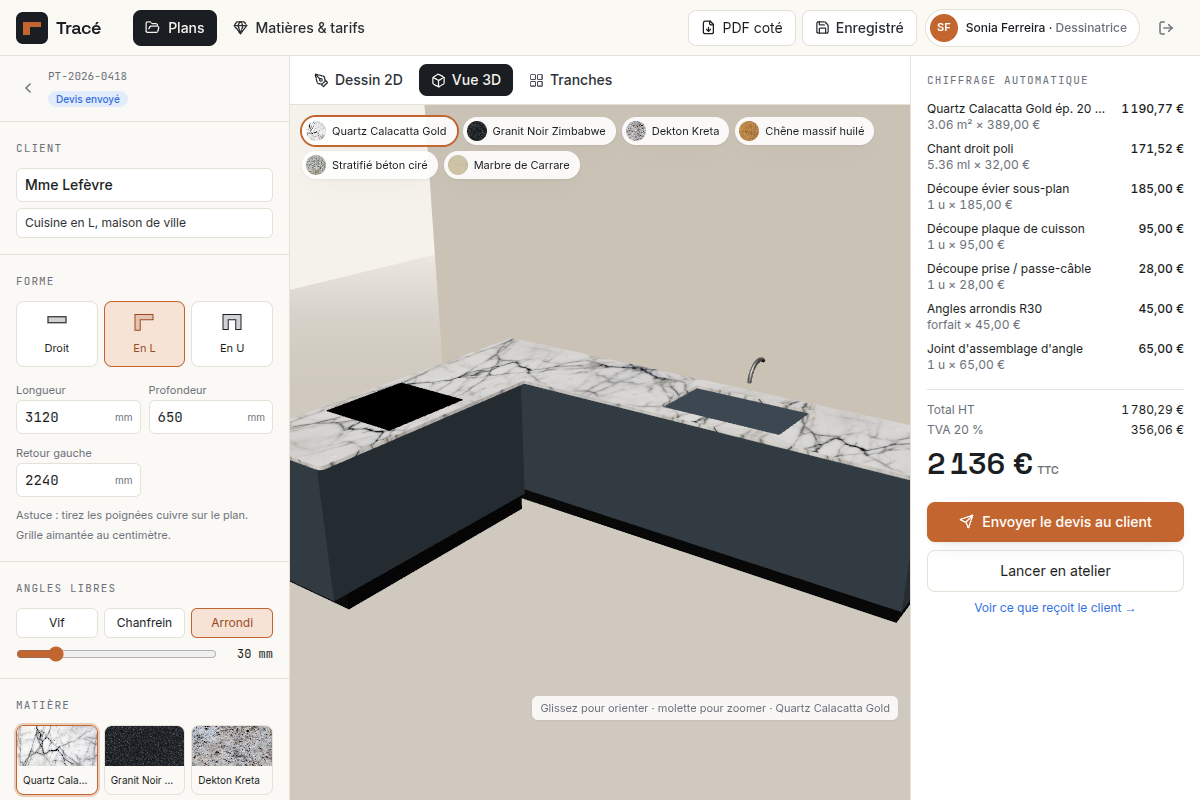
Task: Click the Angles arrondis R30 line
Action: [1055, 316]
